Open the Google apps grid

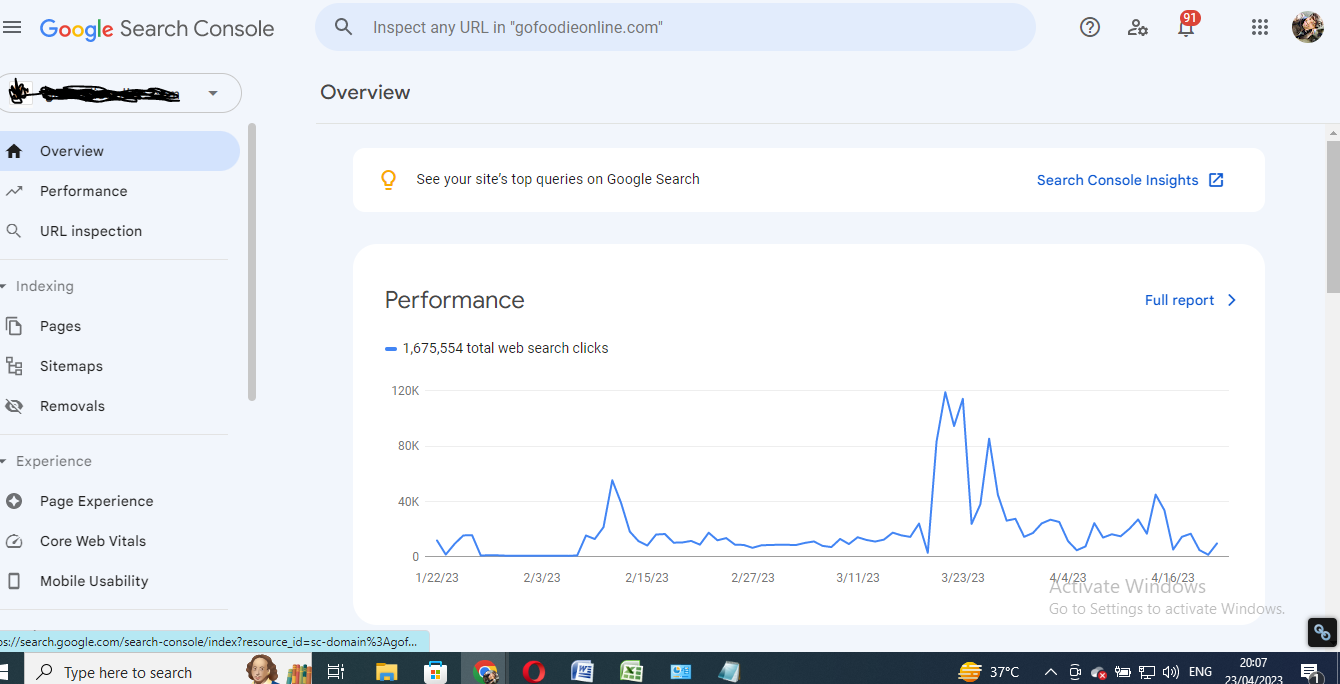[x=1259, y=27]
